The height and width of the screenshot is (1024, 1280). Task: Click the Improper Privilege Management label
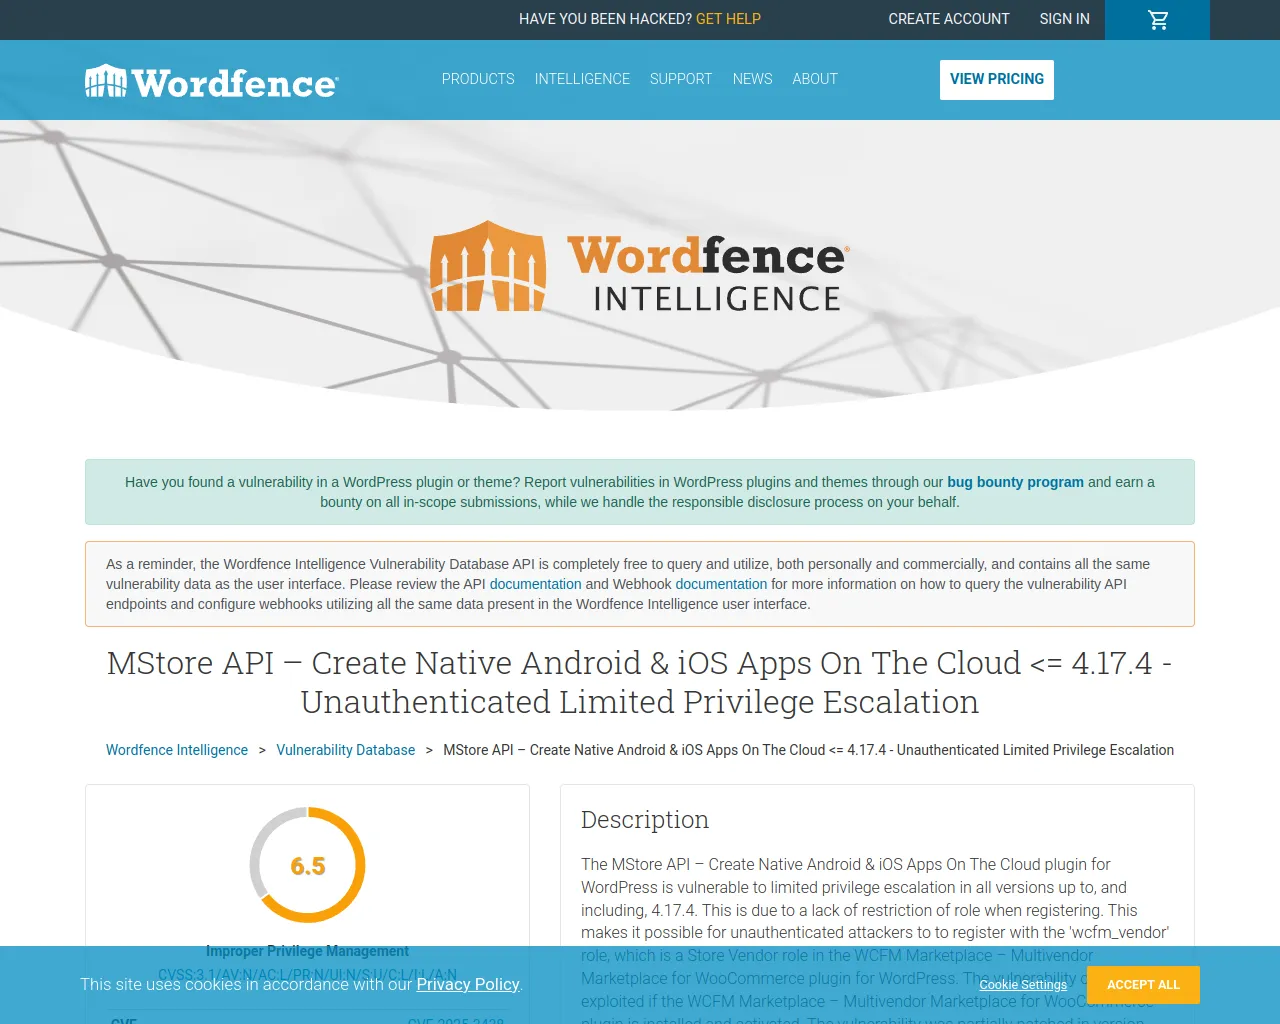click(307, 951)
